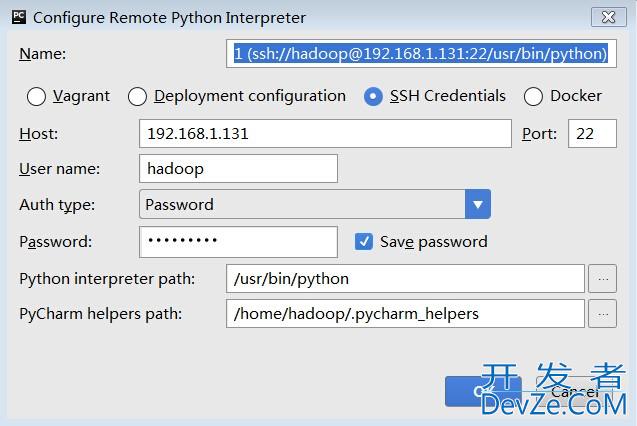Focus the Python interpreter path field
The image size is (637, 426).
(405, 279)
